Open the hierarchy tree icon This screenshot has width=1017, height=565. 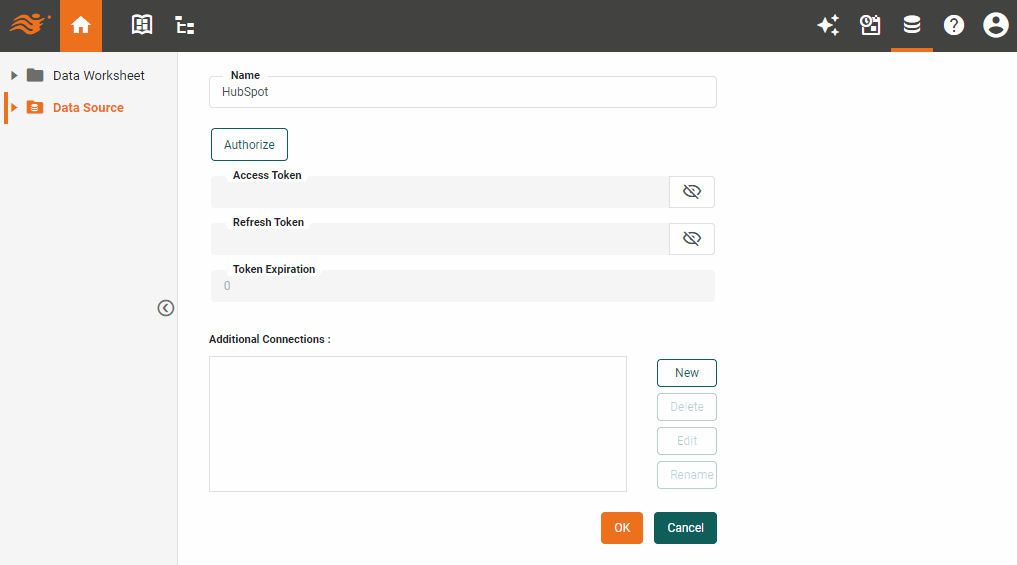tap(185, 26)
